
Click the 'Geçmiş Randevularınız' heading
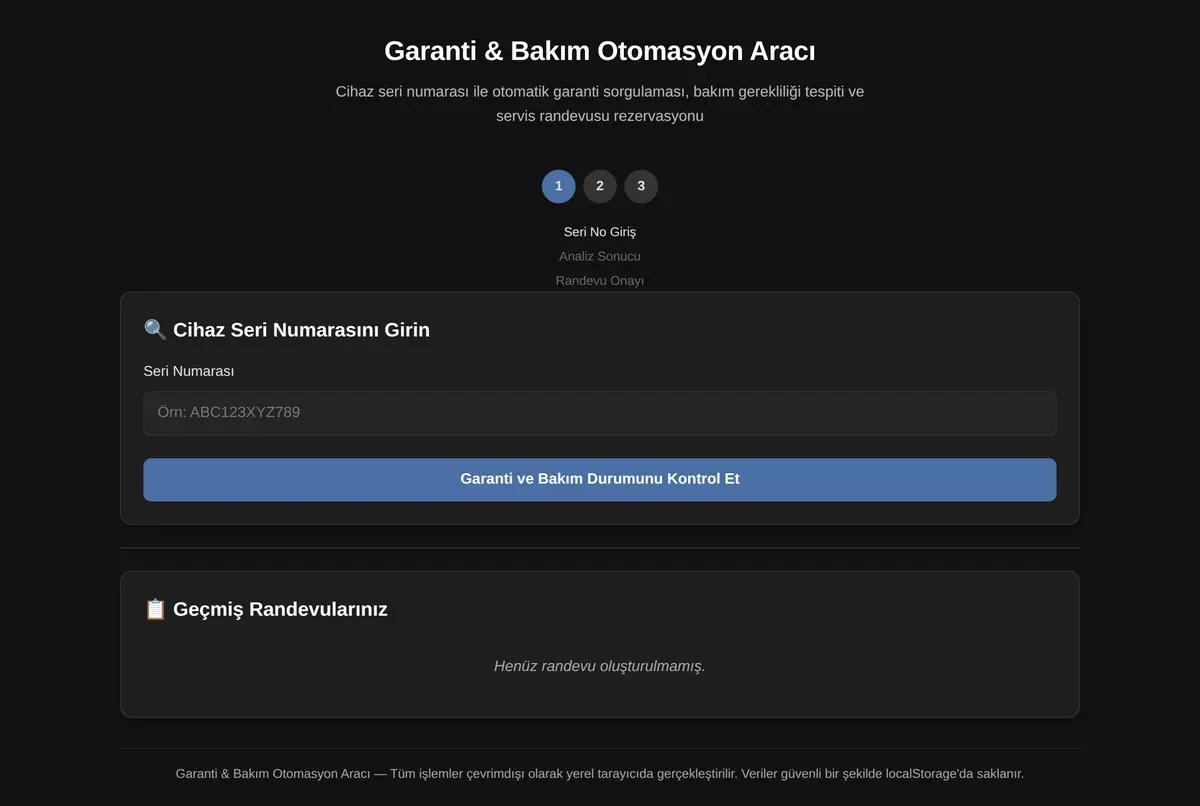pyautogui.click(x=280, y=609)
